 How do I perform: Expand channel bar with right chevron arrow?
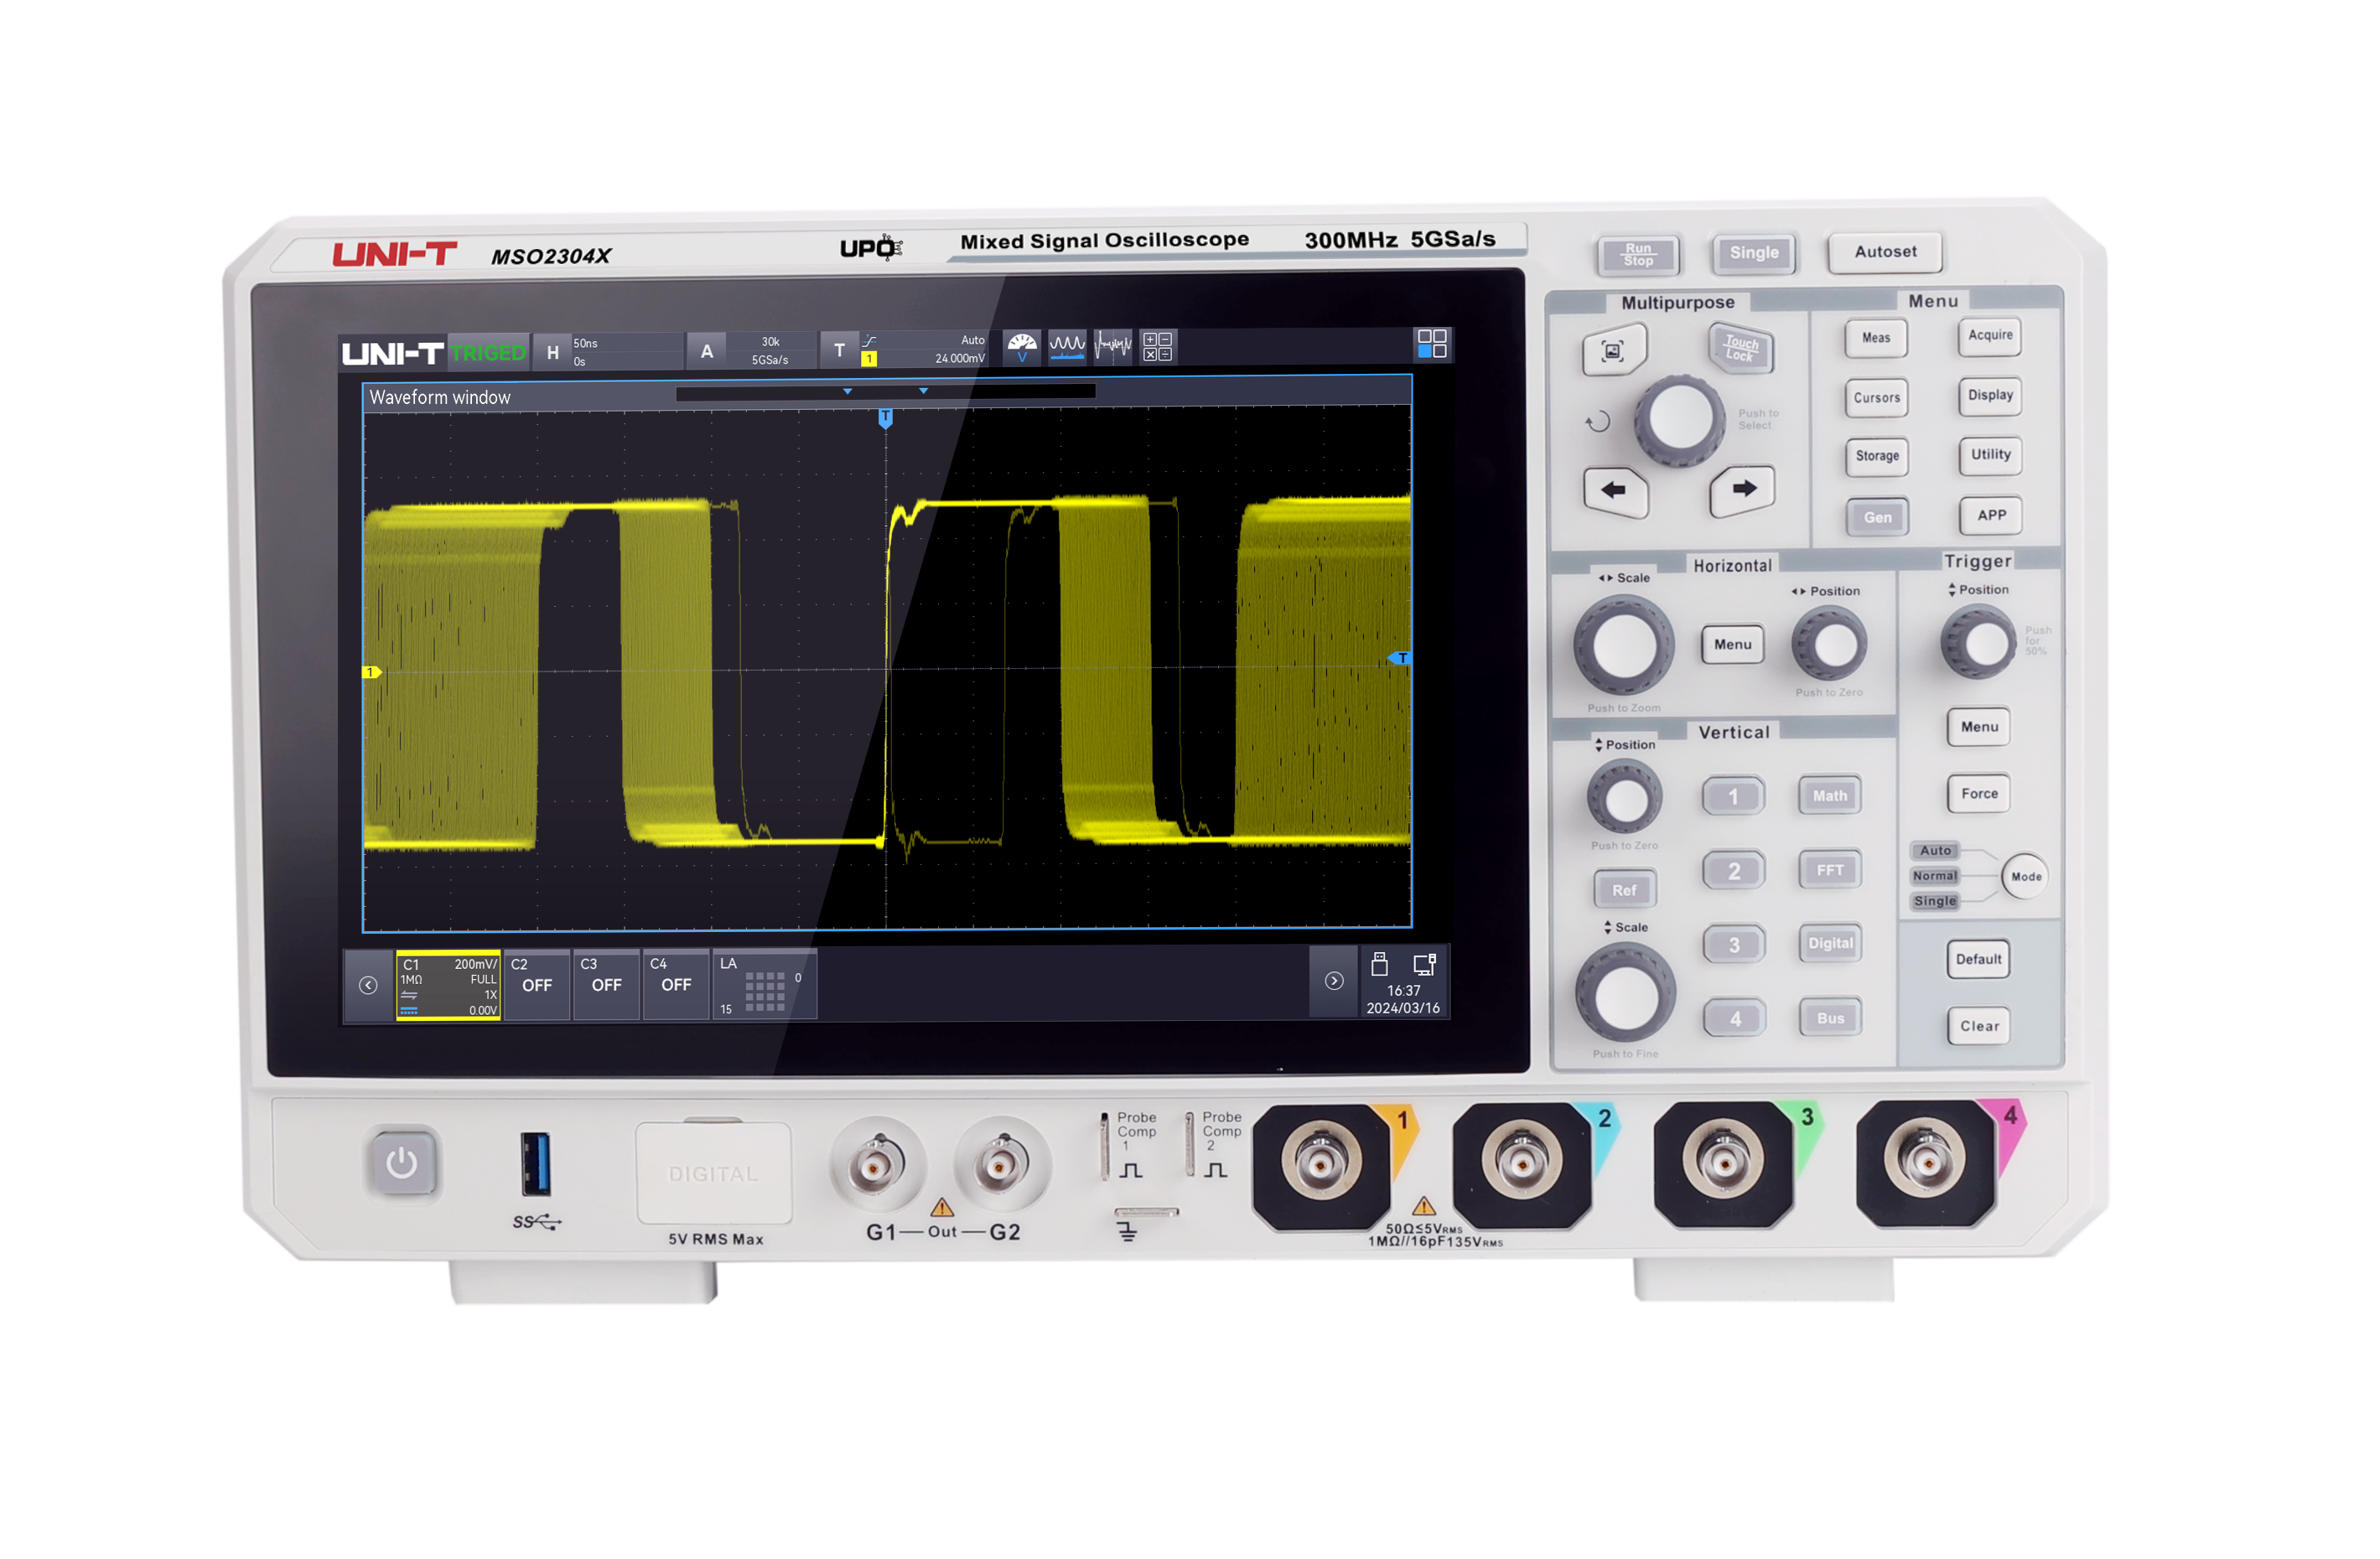click(x=1333, y=982)
